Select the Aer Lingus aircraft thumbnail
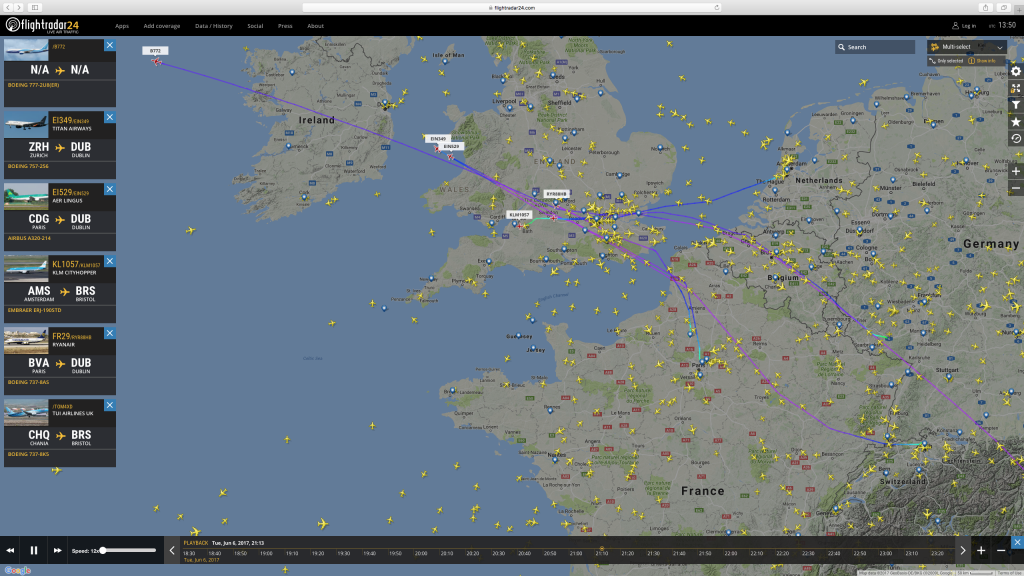The image size is (1024, 576). tap(26, 196)
